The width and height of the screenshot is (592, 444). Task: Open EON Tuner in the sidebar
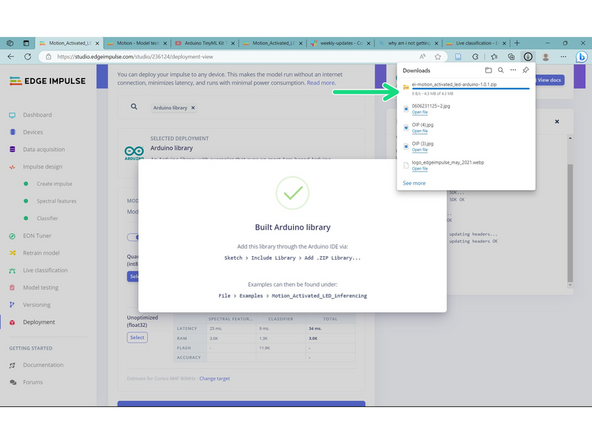(x=37, y=236)
